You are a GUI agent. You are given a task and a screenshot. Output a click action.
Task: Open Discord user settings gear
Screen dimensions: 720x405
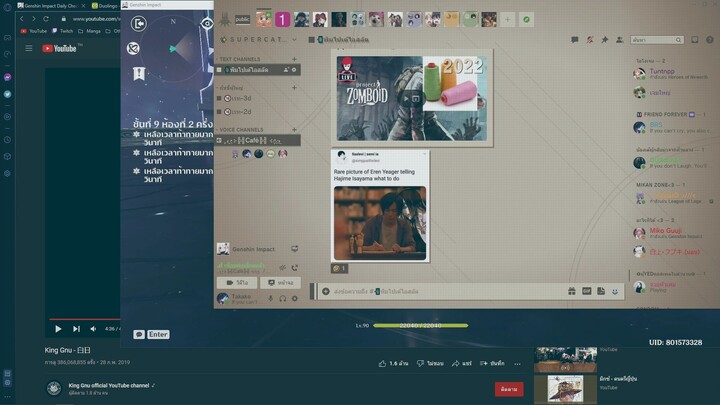pyautogui.click(x=295, y=298)
